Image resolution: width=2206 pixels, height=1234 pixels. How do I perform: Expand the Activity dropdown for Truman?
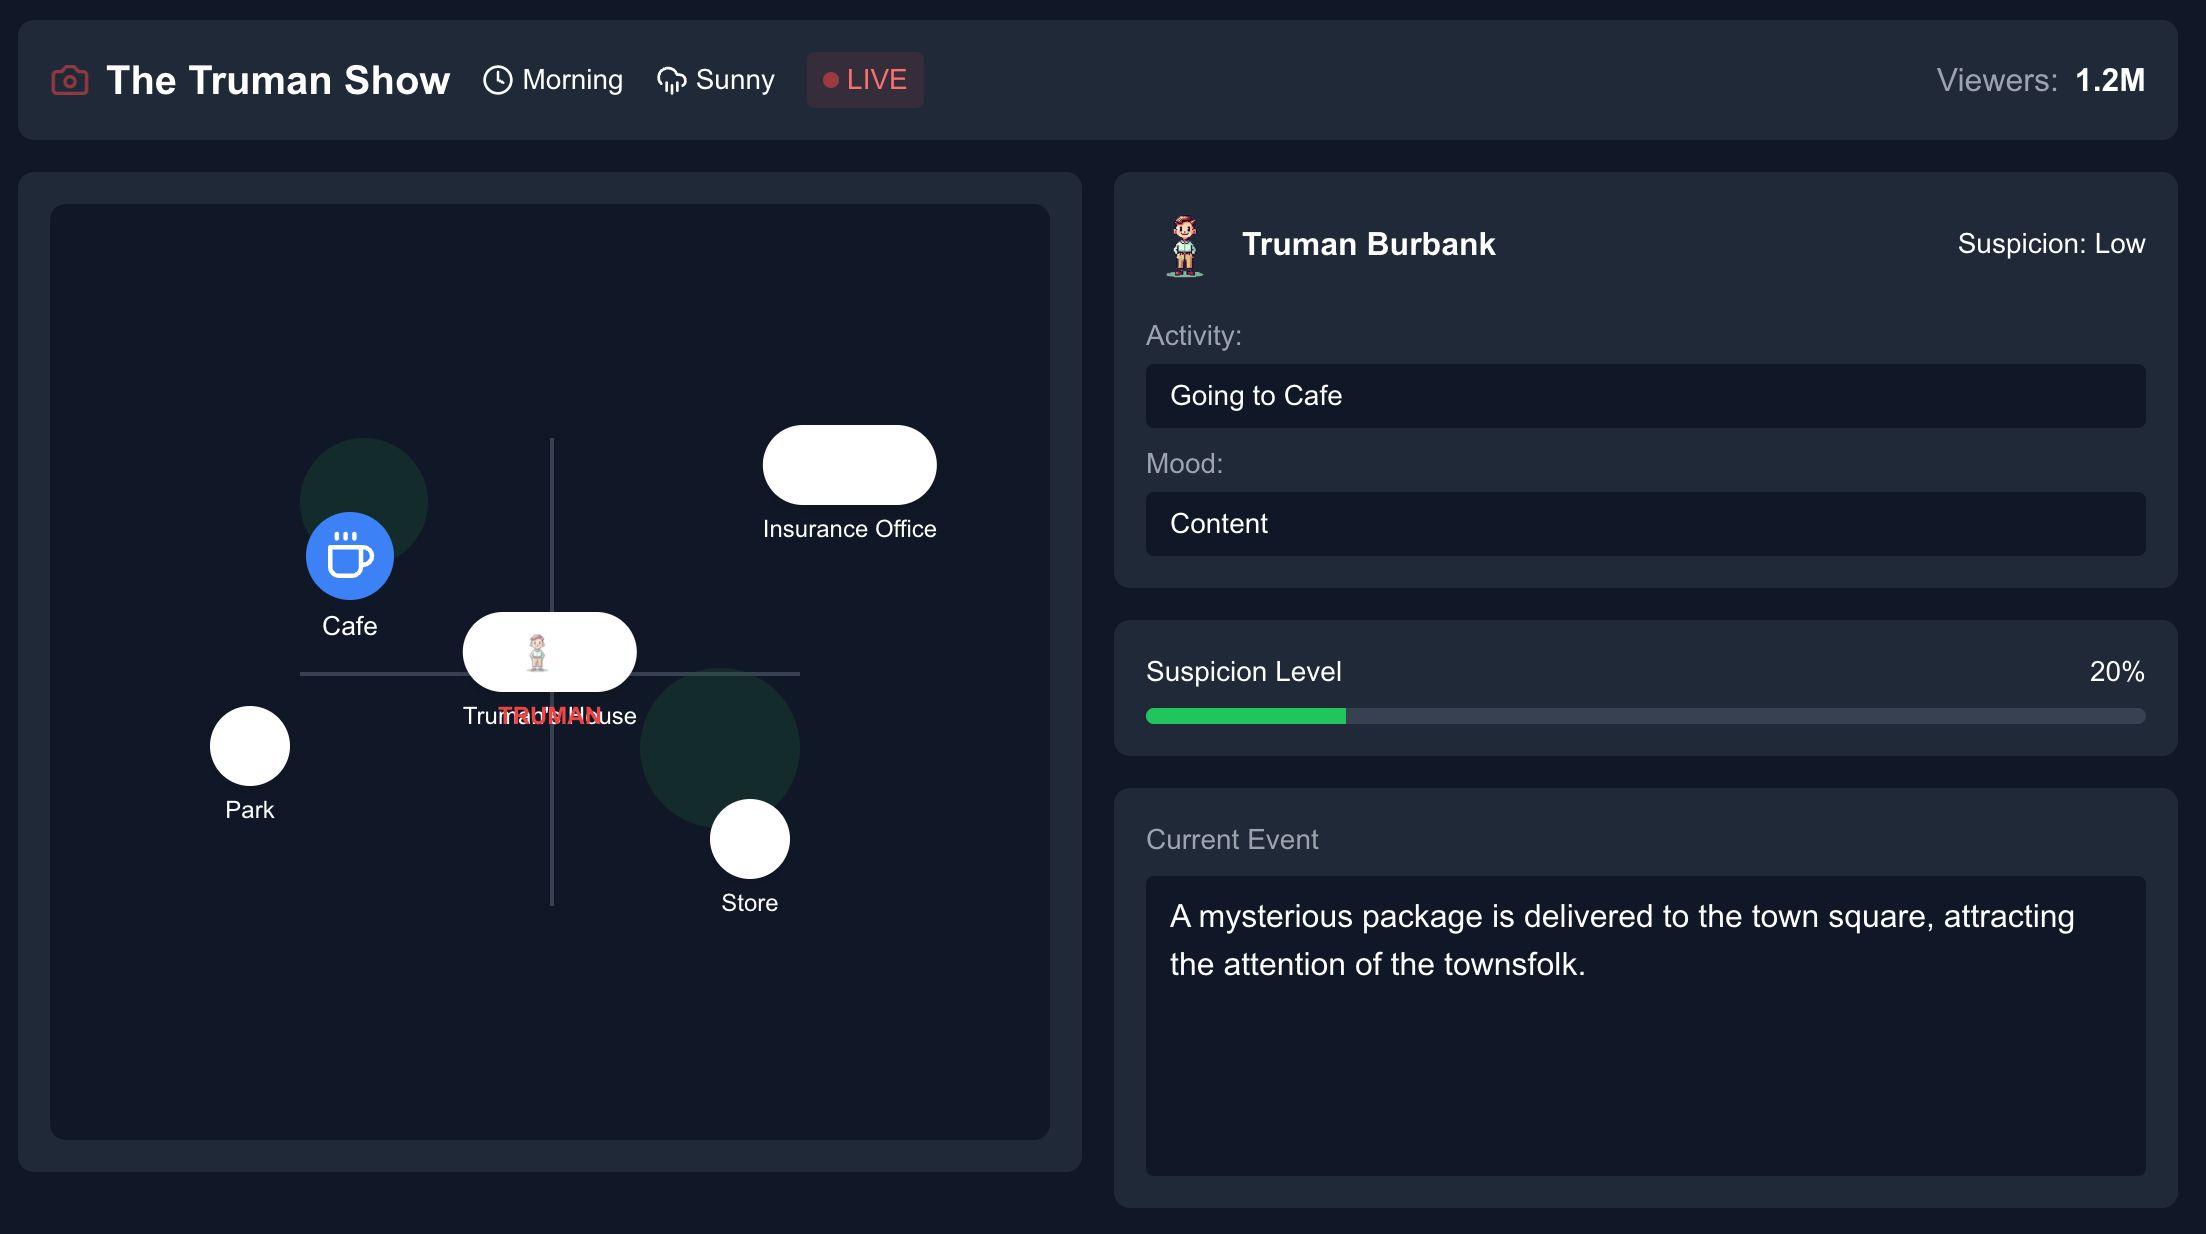1645,396
